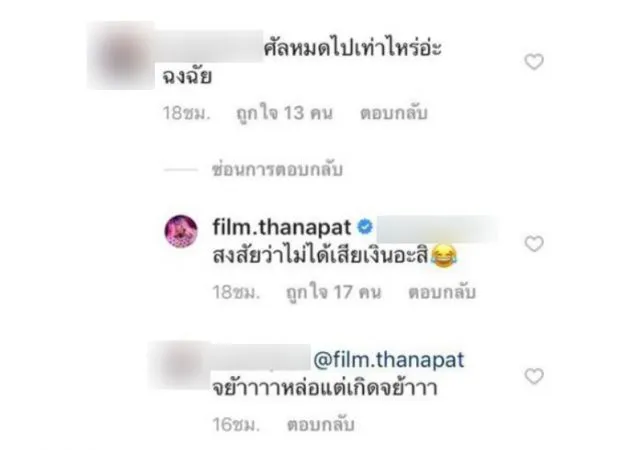This screenshot has height=450, width=640.
Task: Open the blurred avatar of the top commenter
Action: 121,56
